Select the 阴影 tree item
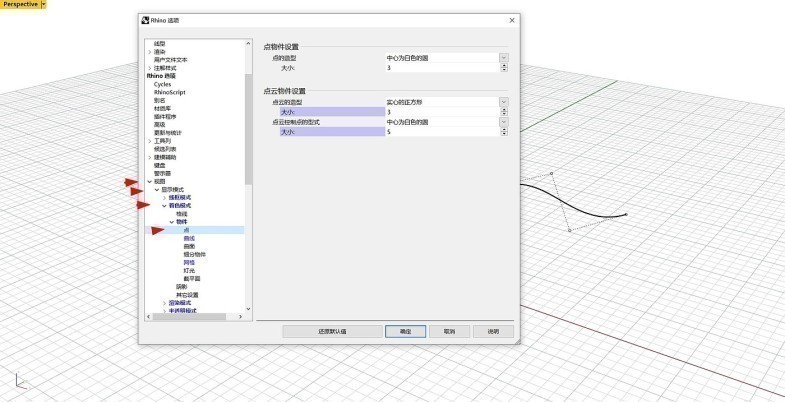The width and height of the screenshot is (785, 402). point(181,287)
